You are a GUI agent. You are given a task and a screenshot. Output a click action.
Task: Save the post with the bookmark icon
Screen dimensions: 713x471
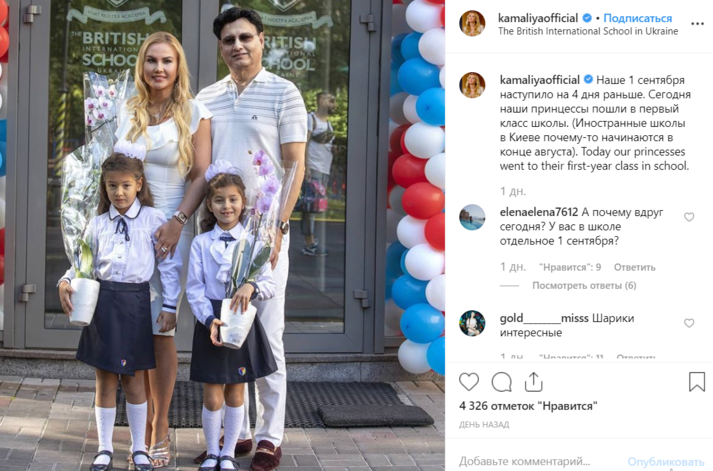(697, 382)
